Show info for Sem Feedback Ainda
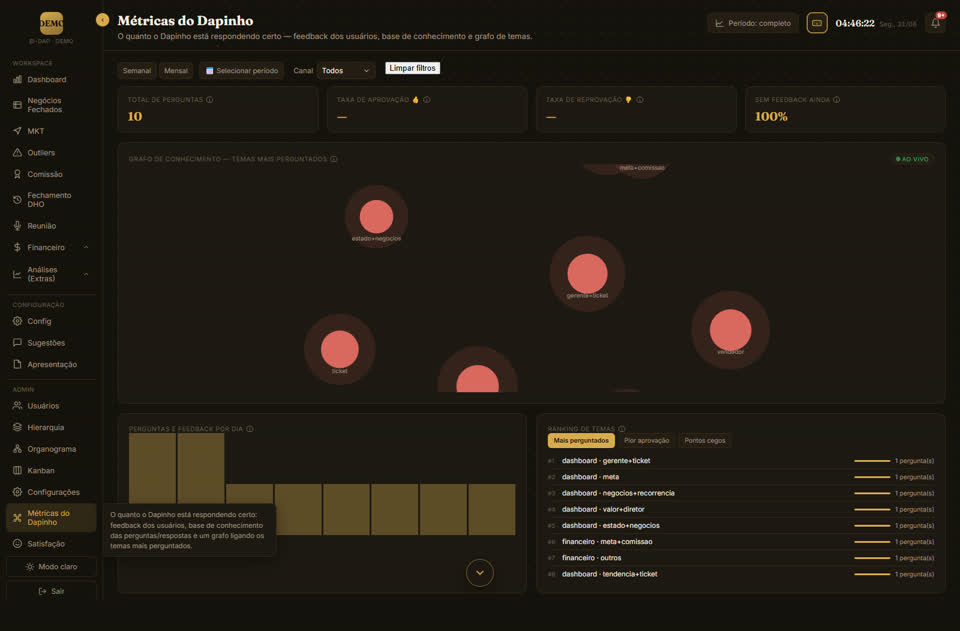Screen dimensions: 960x631 point(836,100)
